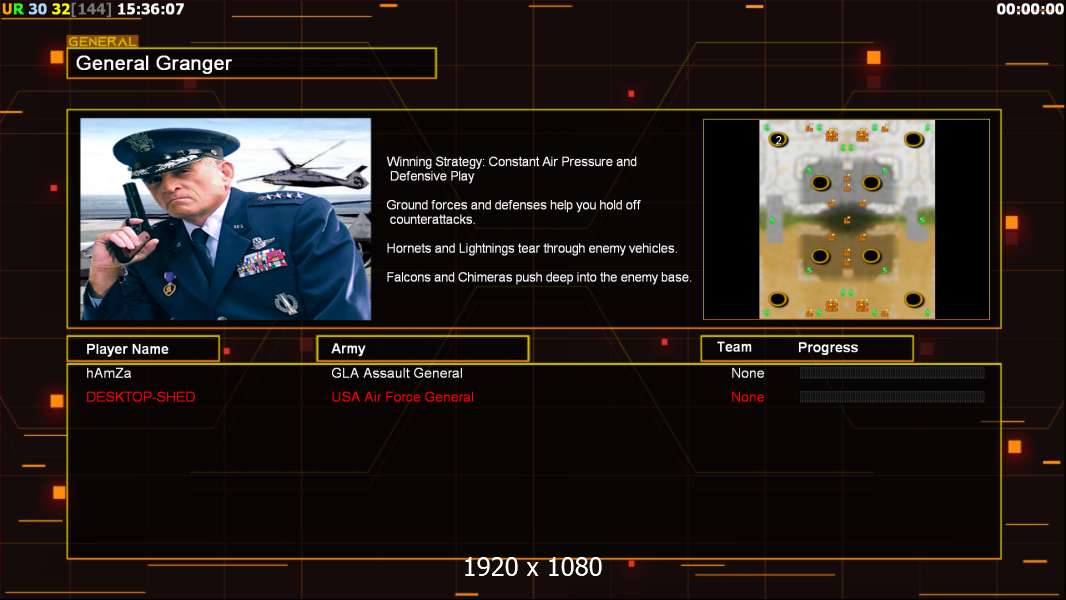Click the 'USA Air Force General' army entry
This screenshot has height=600, width=1066.
point(402,397)
